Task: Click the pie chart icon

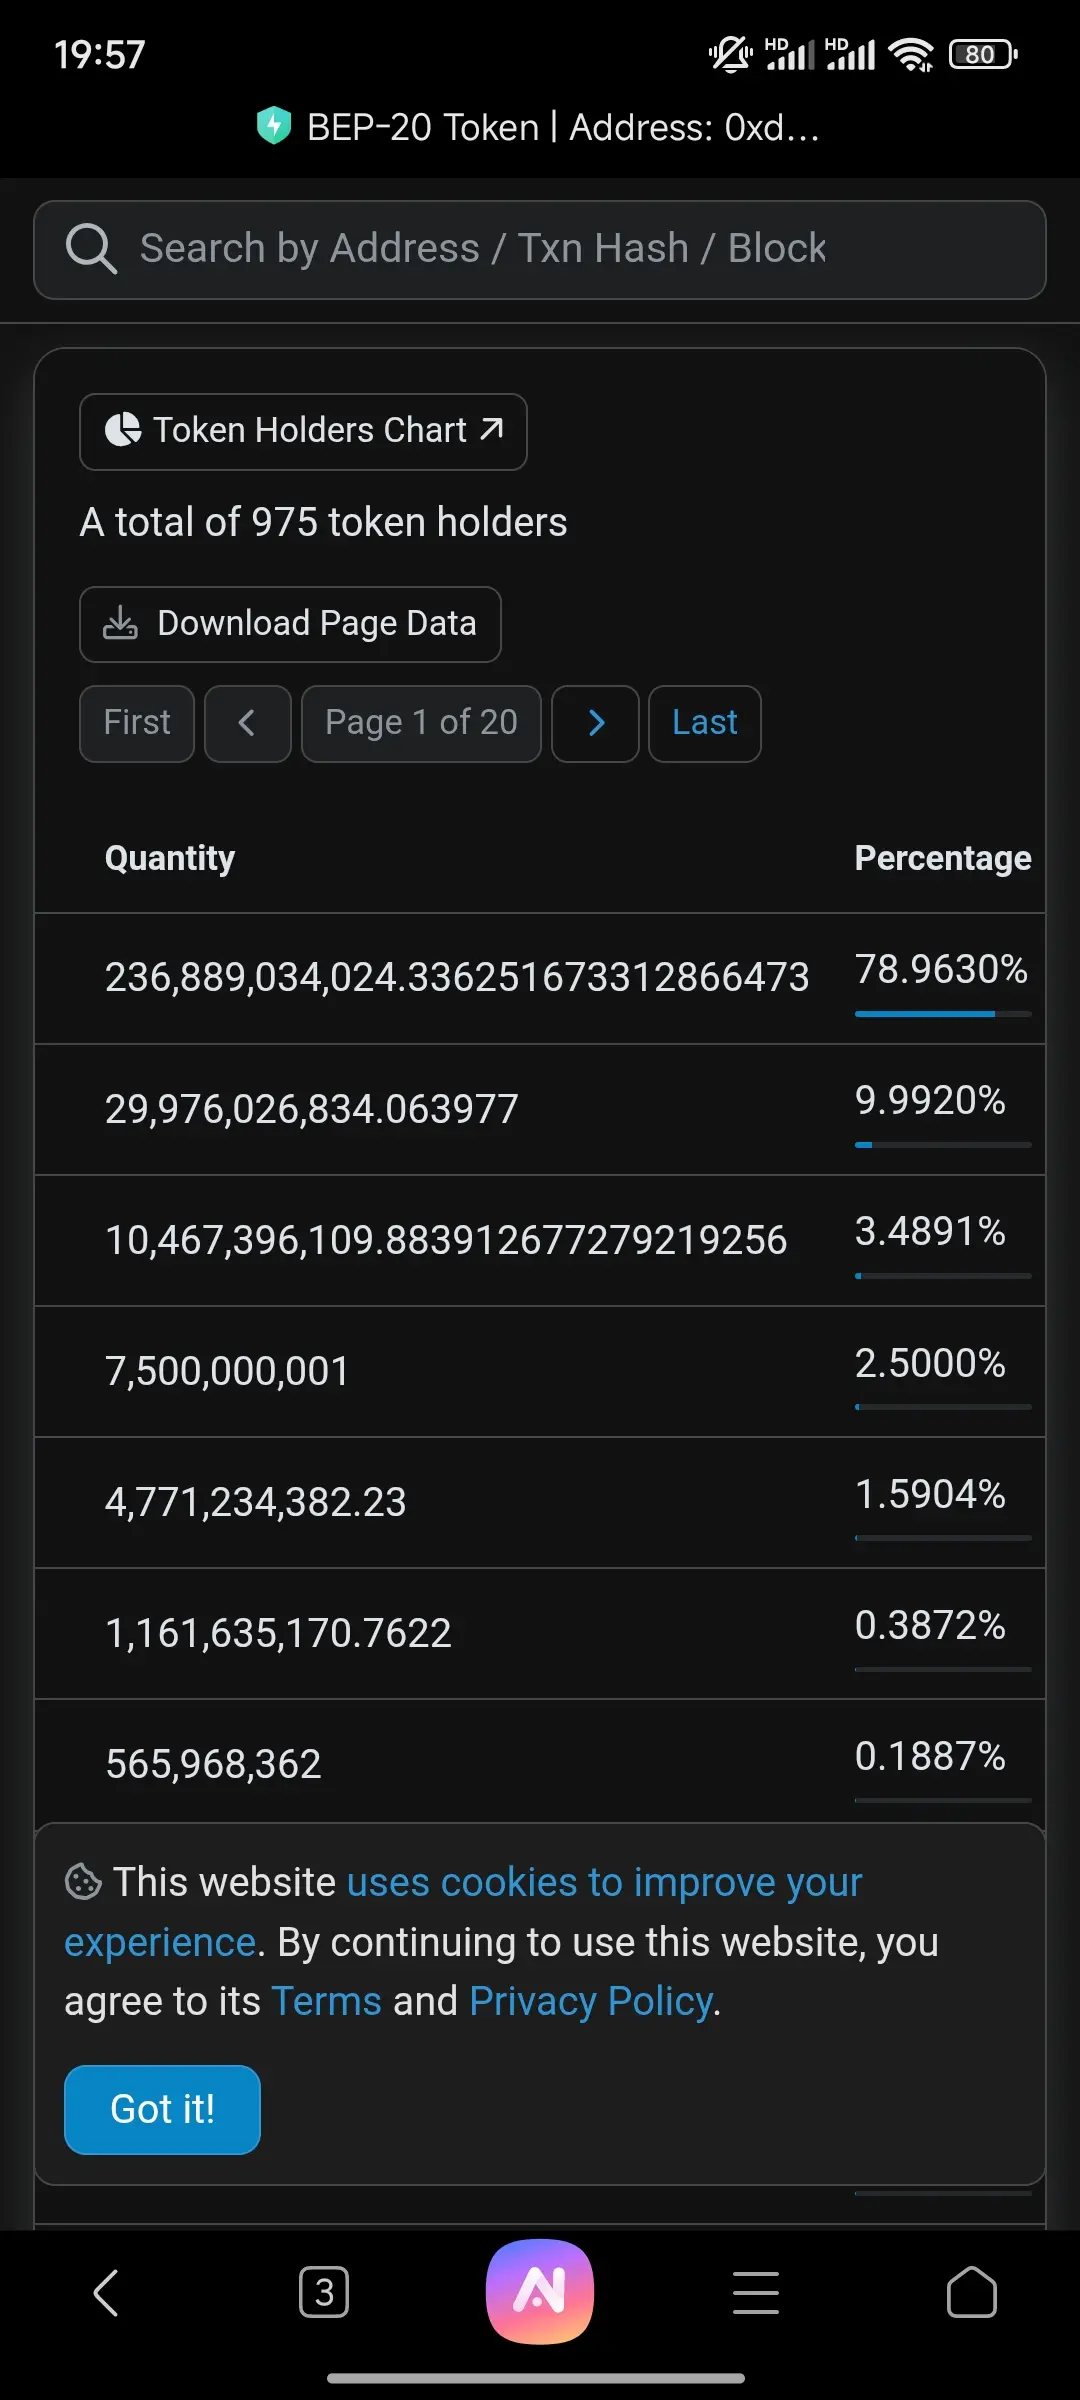Action: [x=123, y=430]
